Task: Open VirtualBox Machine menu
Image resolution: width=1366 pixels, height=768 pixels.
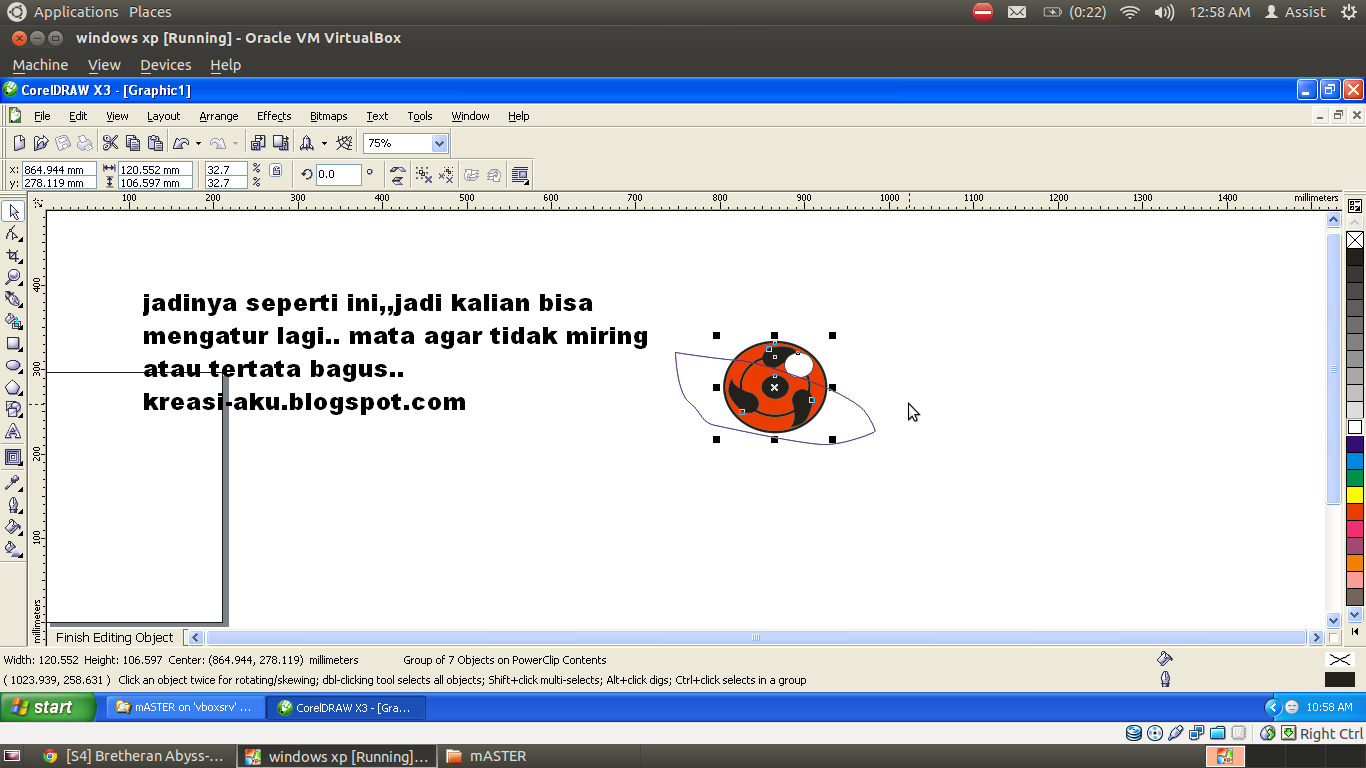Action: [x=40, y=65]
